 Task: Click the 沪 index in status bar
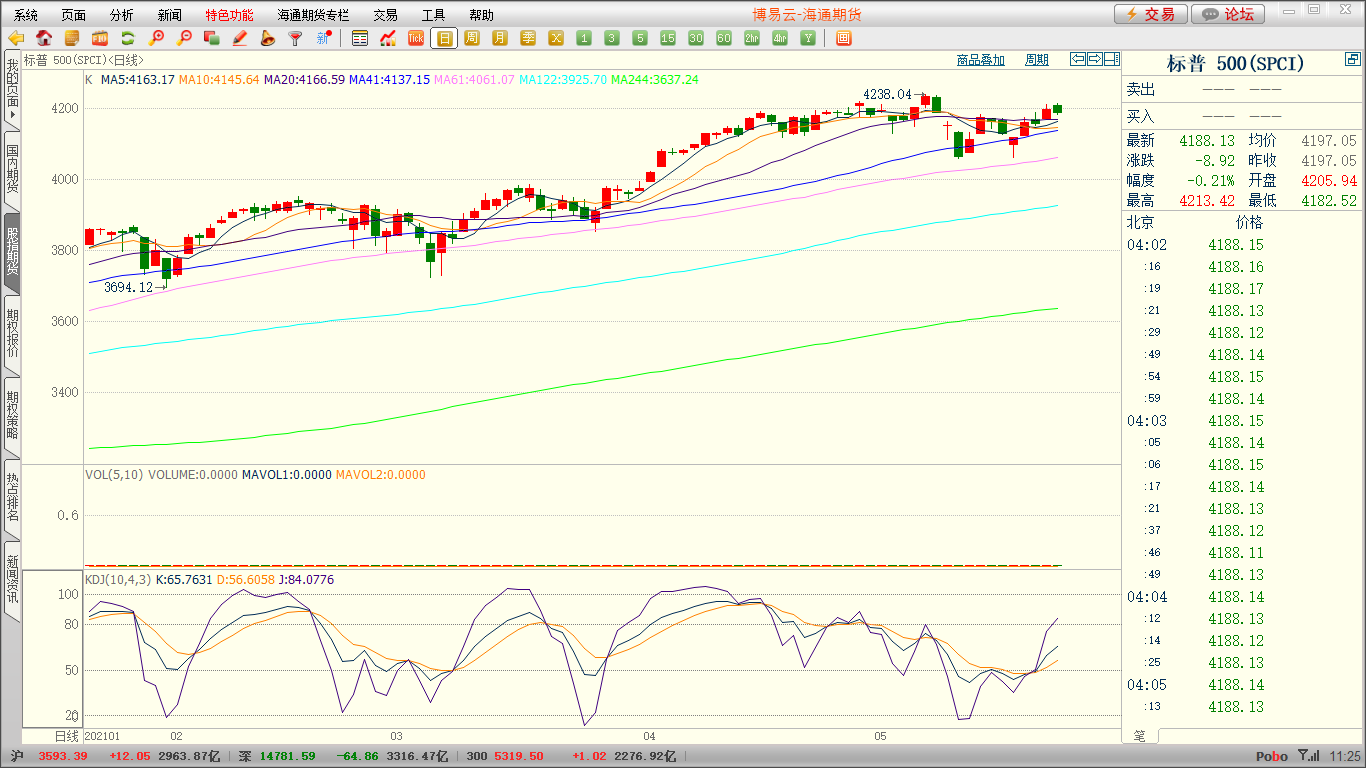click(17, 756)
